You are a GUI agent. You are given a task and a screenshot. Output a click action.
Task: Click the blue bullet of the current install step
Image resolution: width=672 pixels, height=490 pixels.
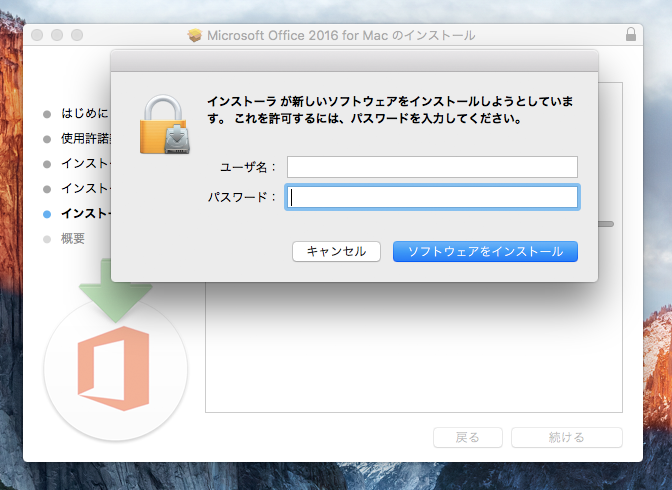(x=47, y=214)
